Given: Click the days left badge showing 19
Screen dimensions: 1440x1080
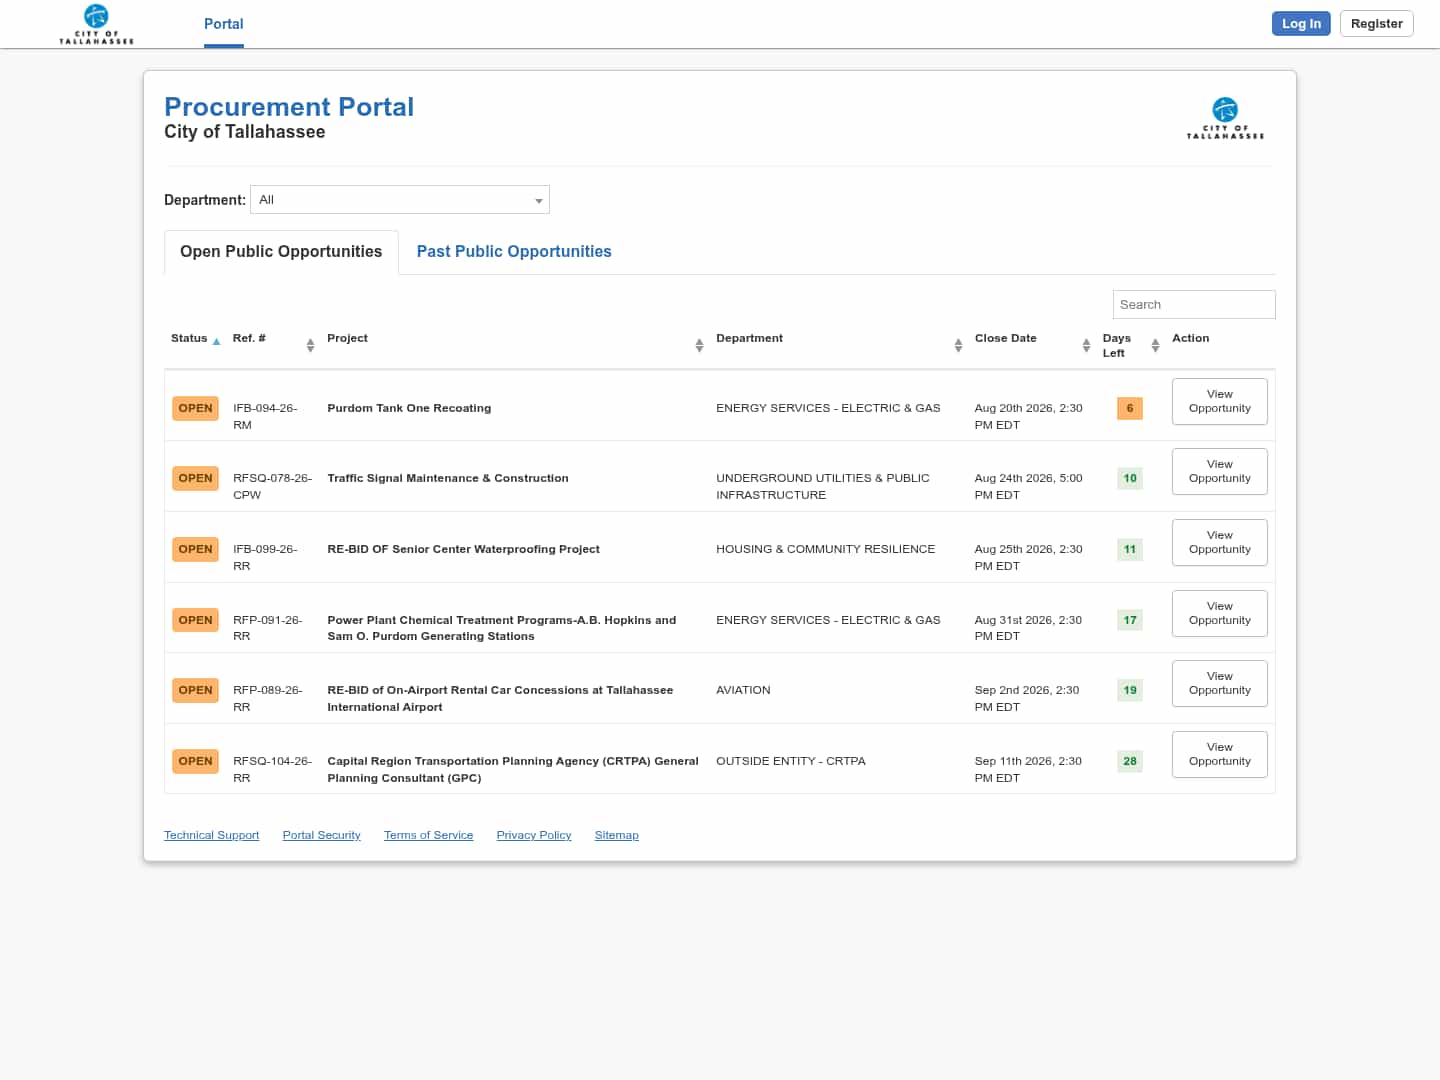Looking at the screenshot, I should pyautogui.click(x=1130, y=690).
